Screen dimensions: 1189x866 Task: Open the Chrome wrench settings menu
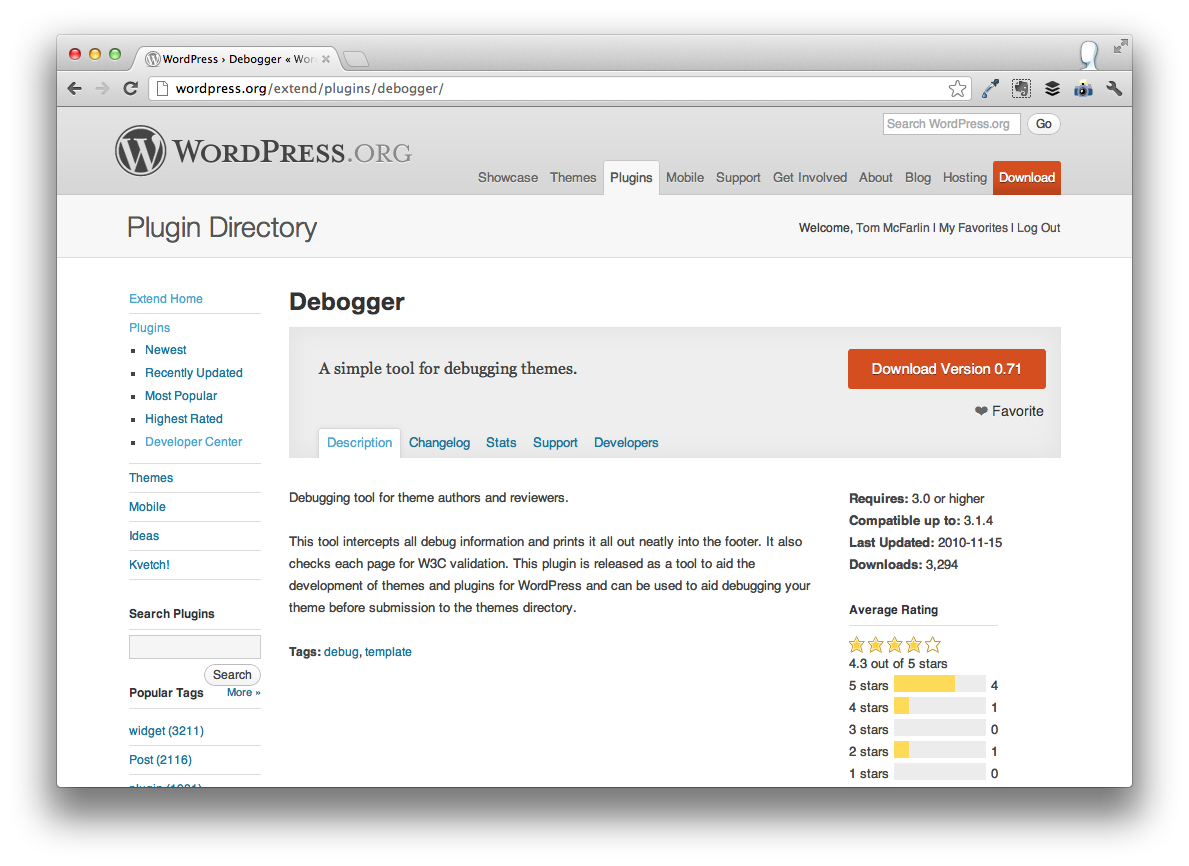coord(1114,89)
